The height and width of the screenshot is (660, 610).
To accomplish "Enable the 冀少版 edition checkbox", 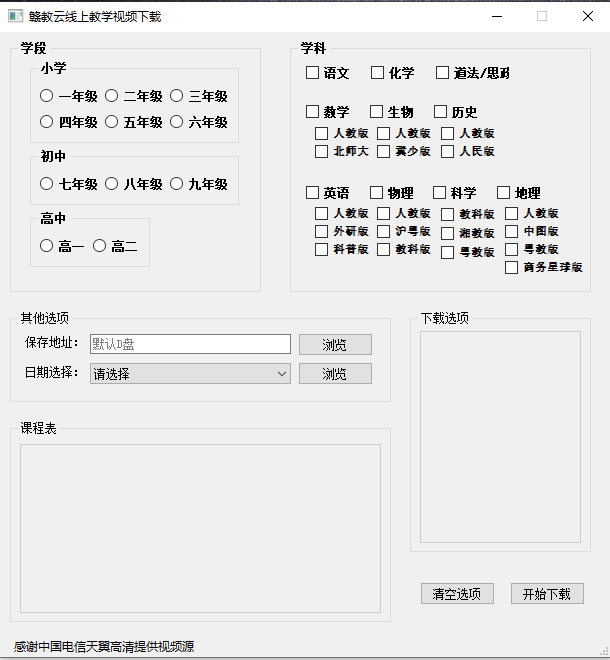I will click(x=383, y=152).
